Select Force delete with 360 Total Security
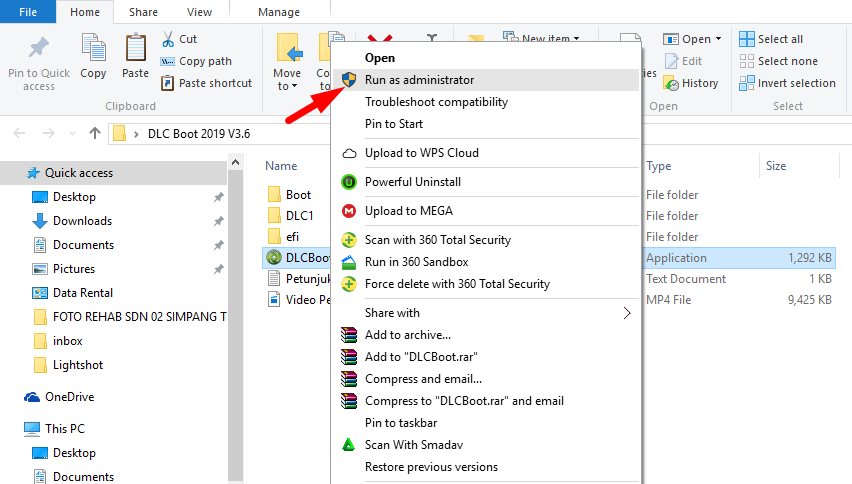 pyautogui.click(x=485, y=284)
